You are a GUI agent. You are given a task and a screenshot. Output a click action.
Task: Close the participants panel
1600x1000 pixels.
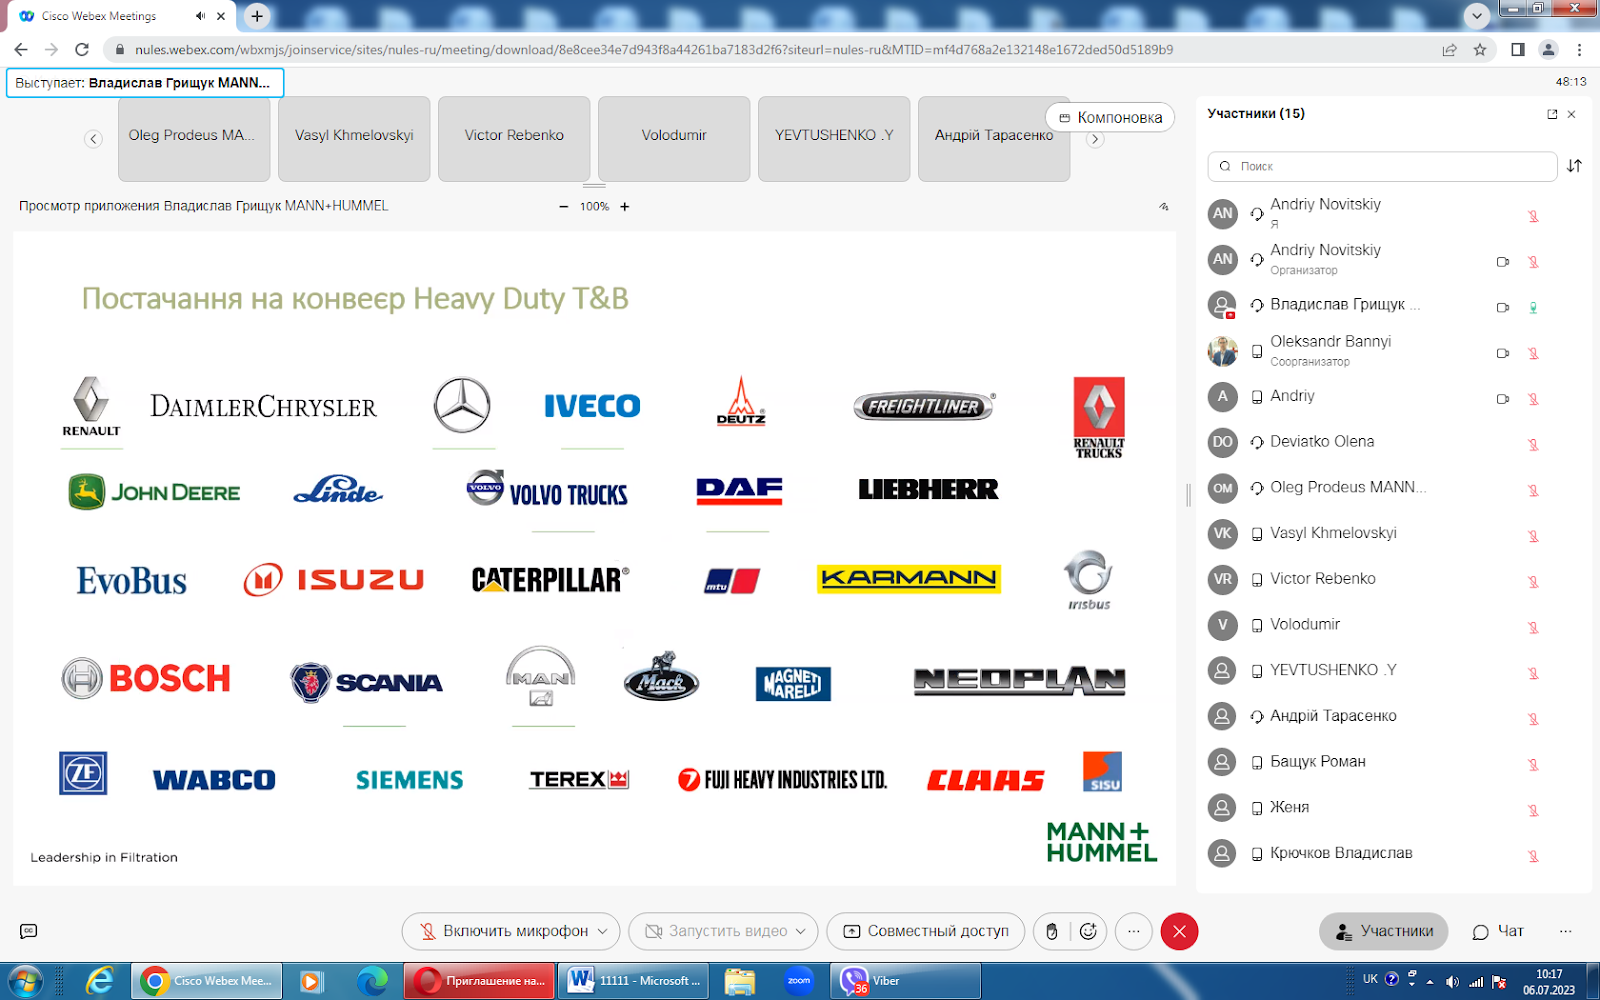click(1572, 114)
